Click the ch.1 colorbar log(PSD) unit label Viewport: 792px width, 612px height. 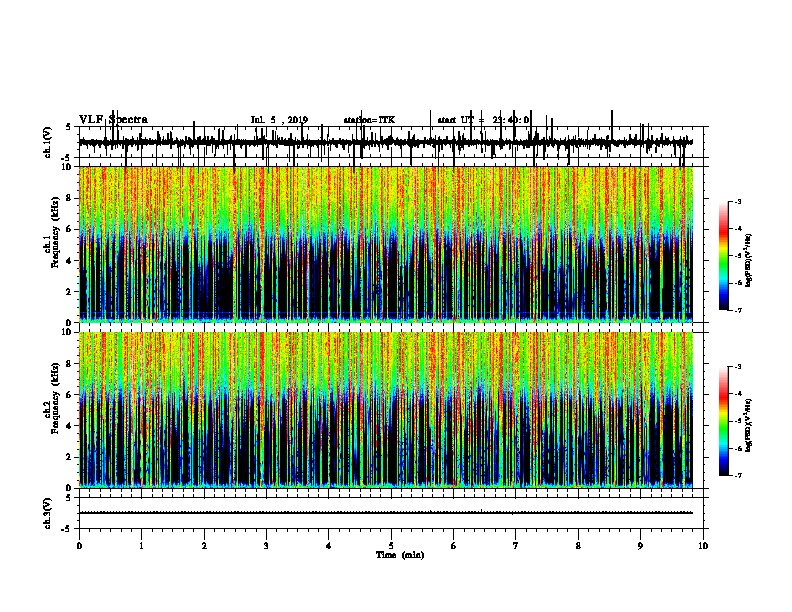pos(749,260)
